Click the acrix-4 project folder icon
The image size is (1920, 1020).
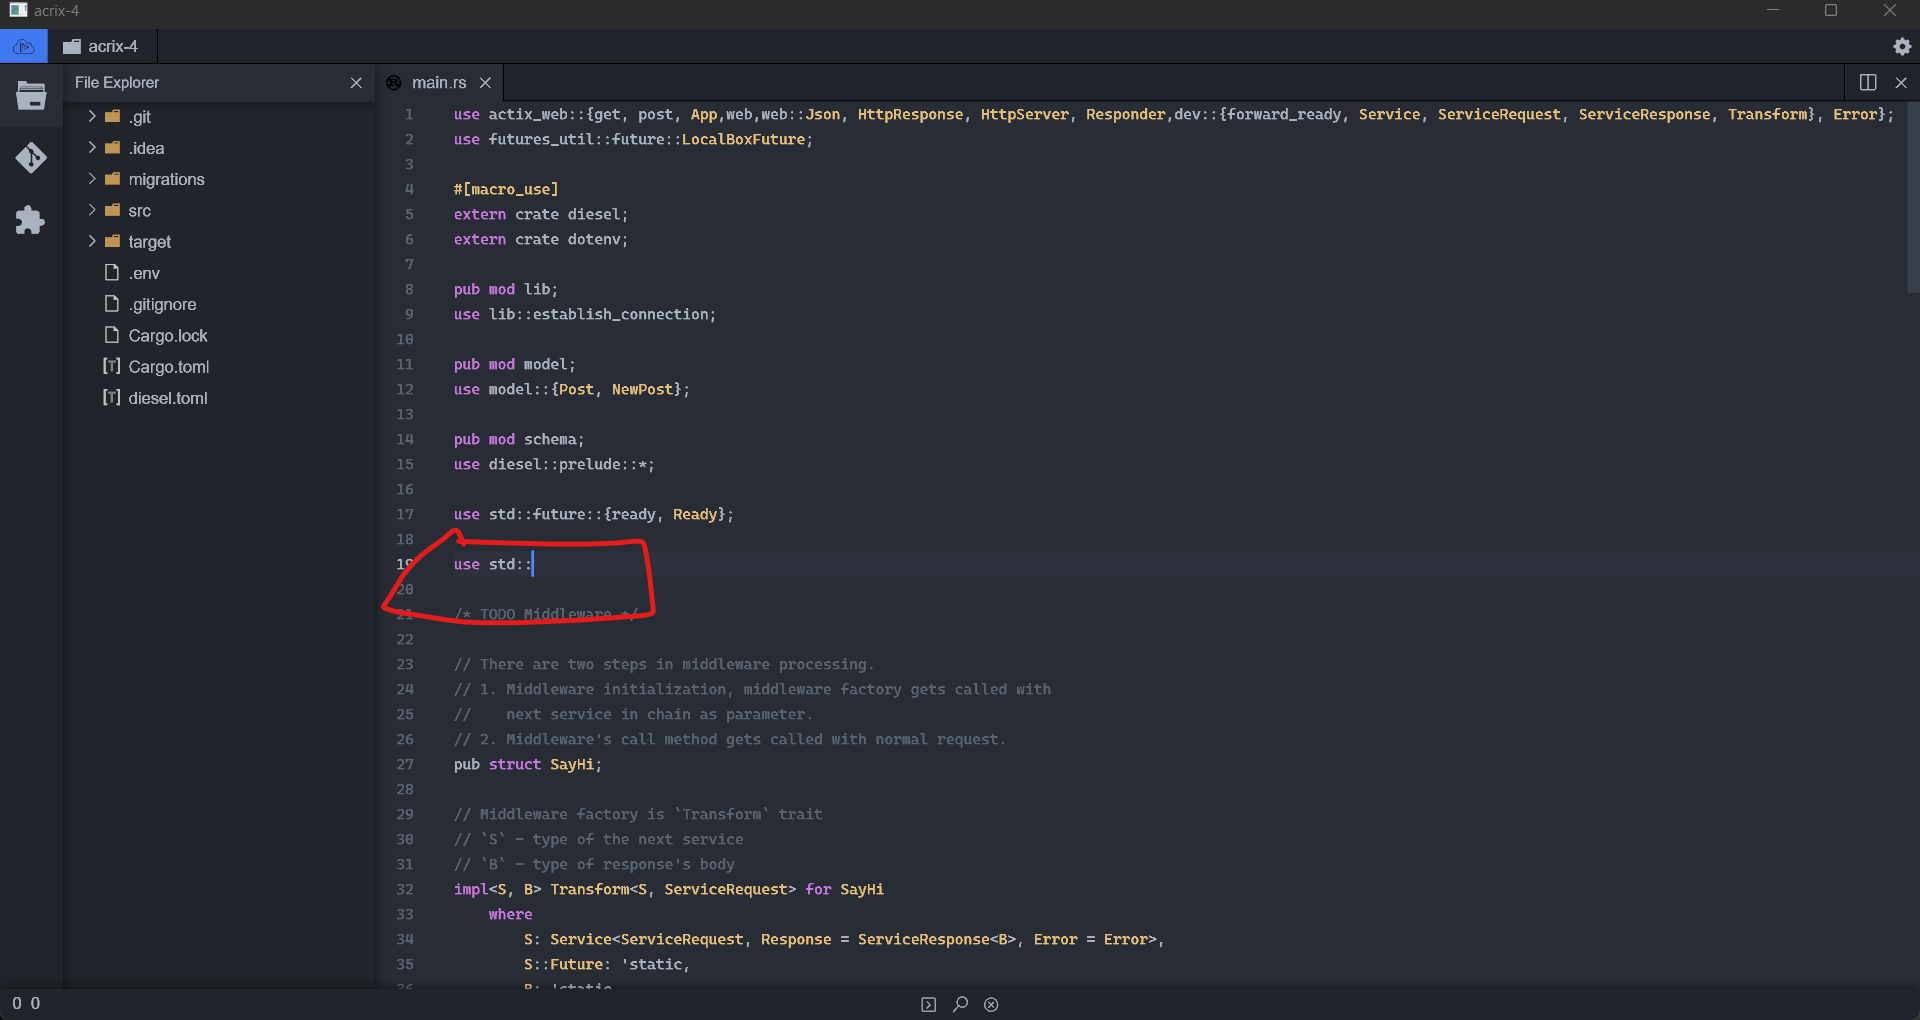pyautogui.click(x=71, y=46)
